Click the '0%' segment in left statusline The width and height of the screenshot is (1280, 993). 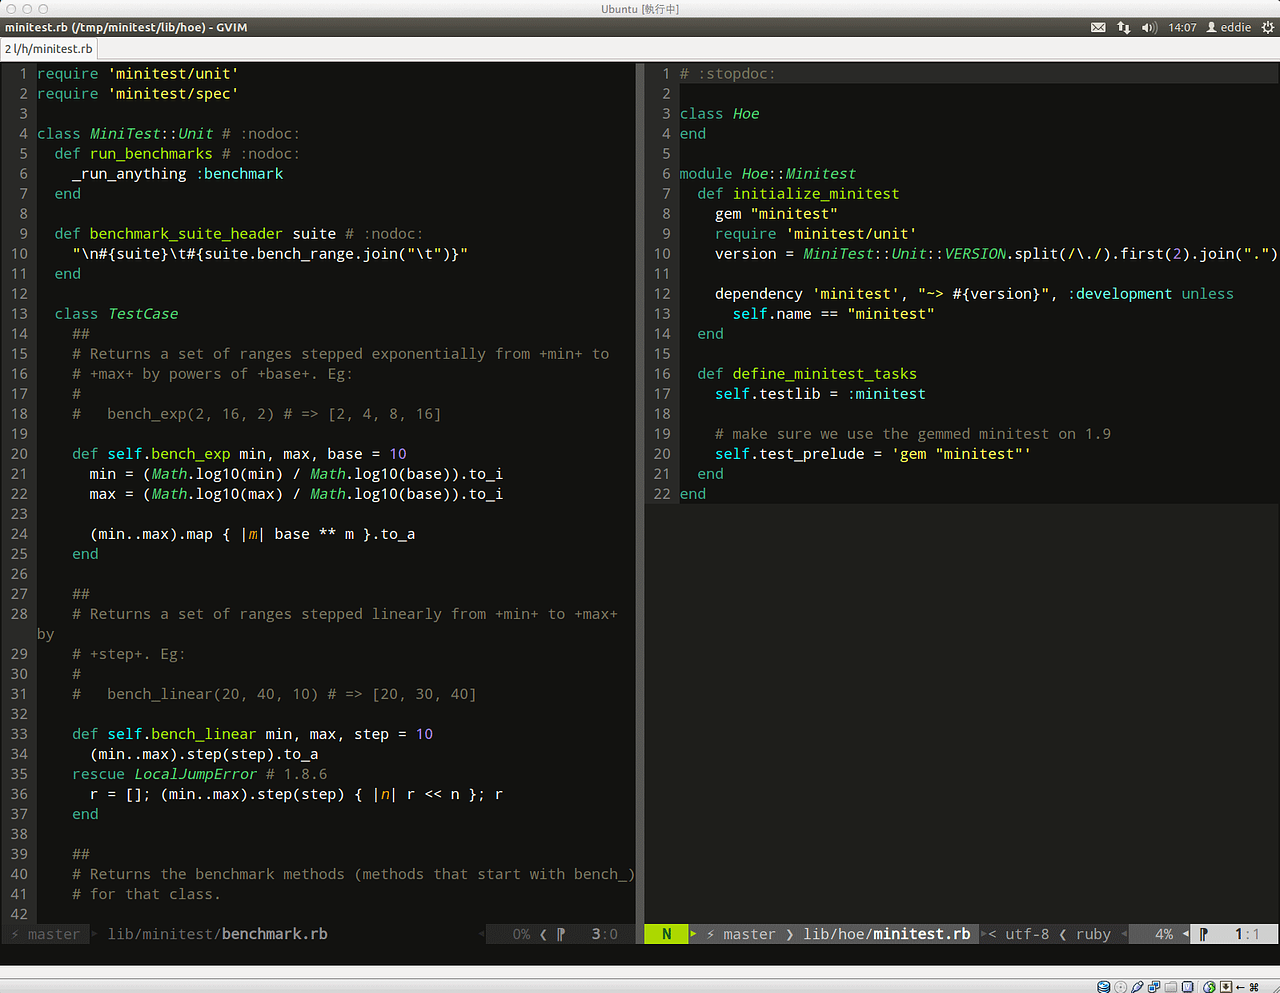coord(521,934)
